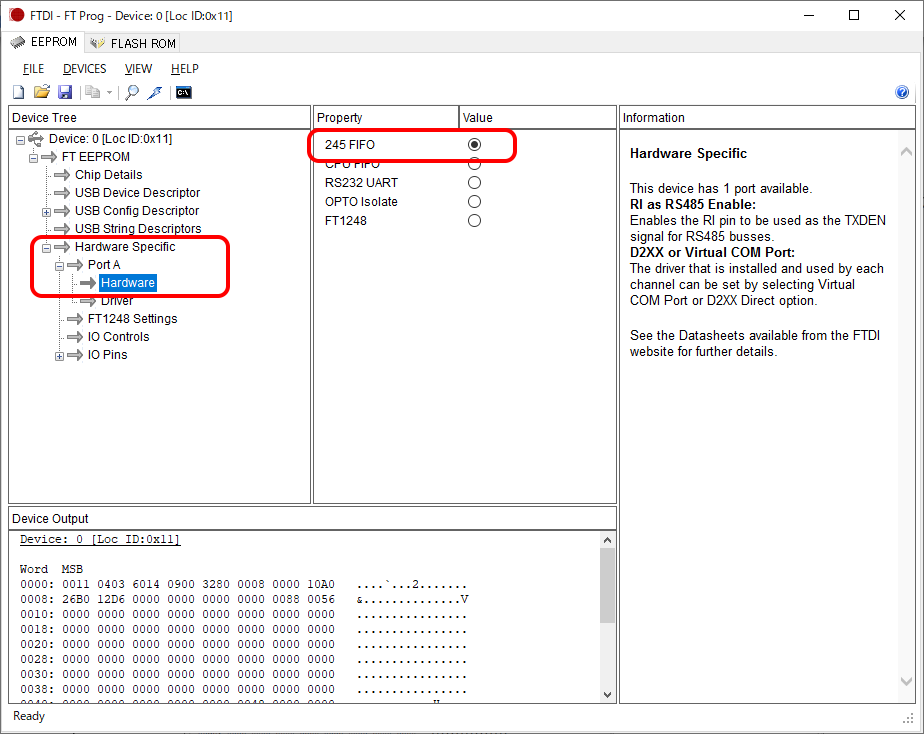Select the OPTO Isolate radio button

tap(474, 202)
